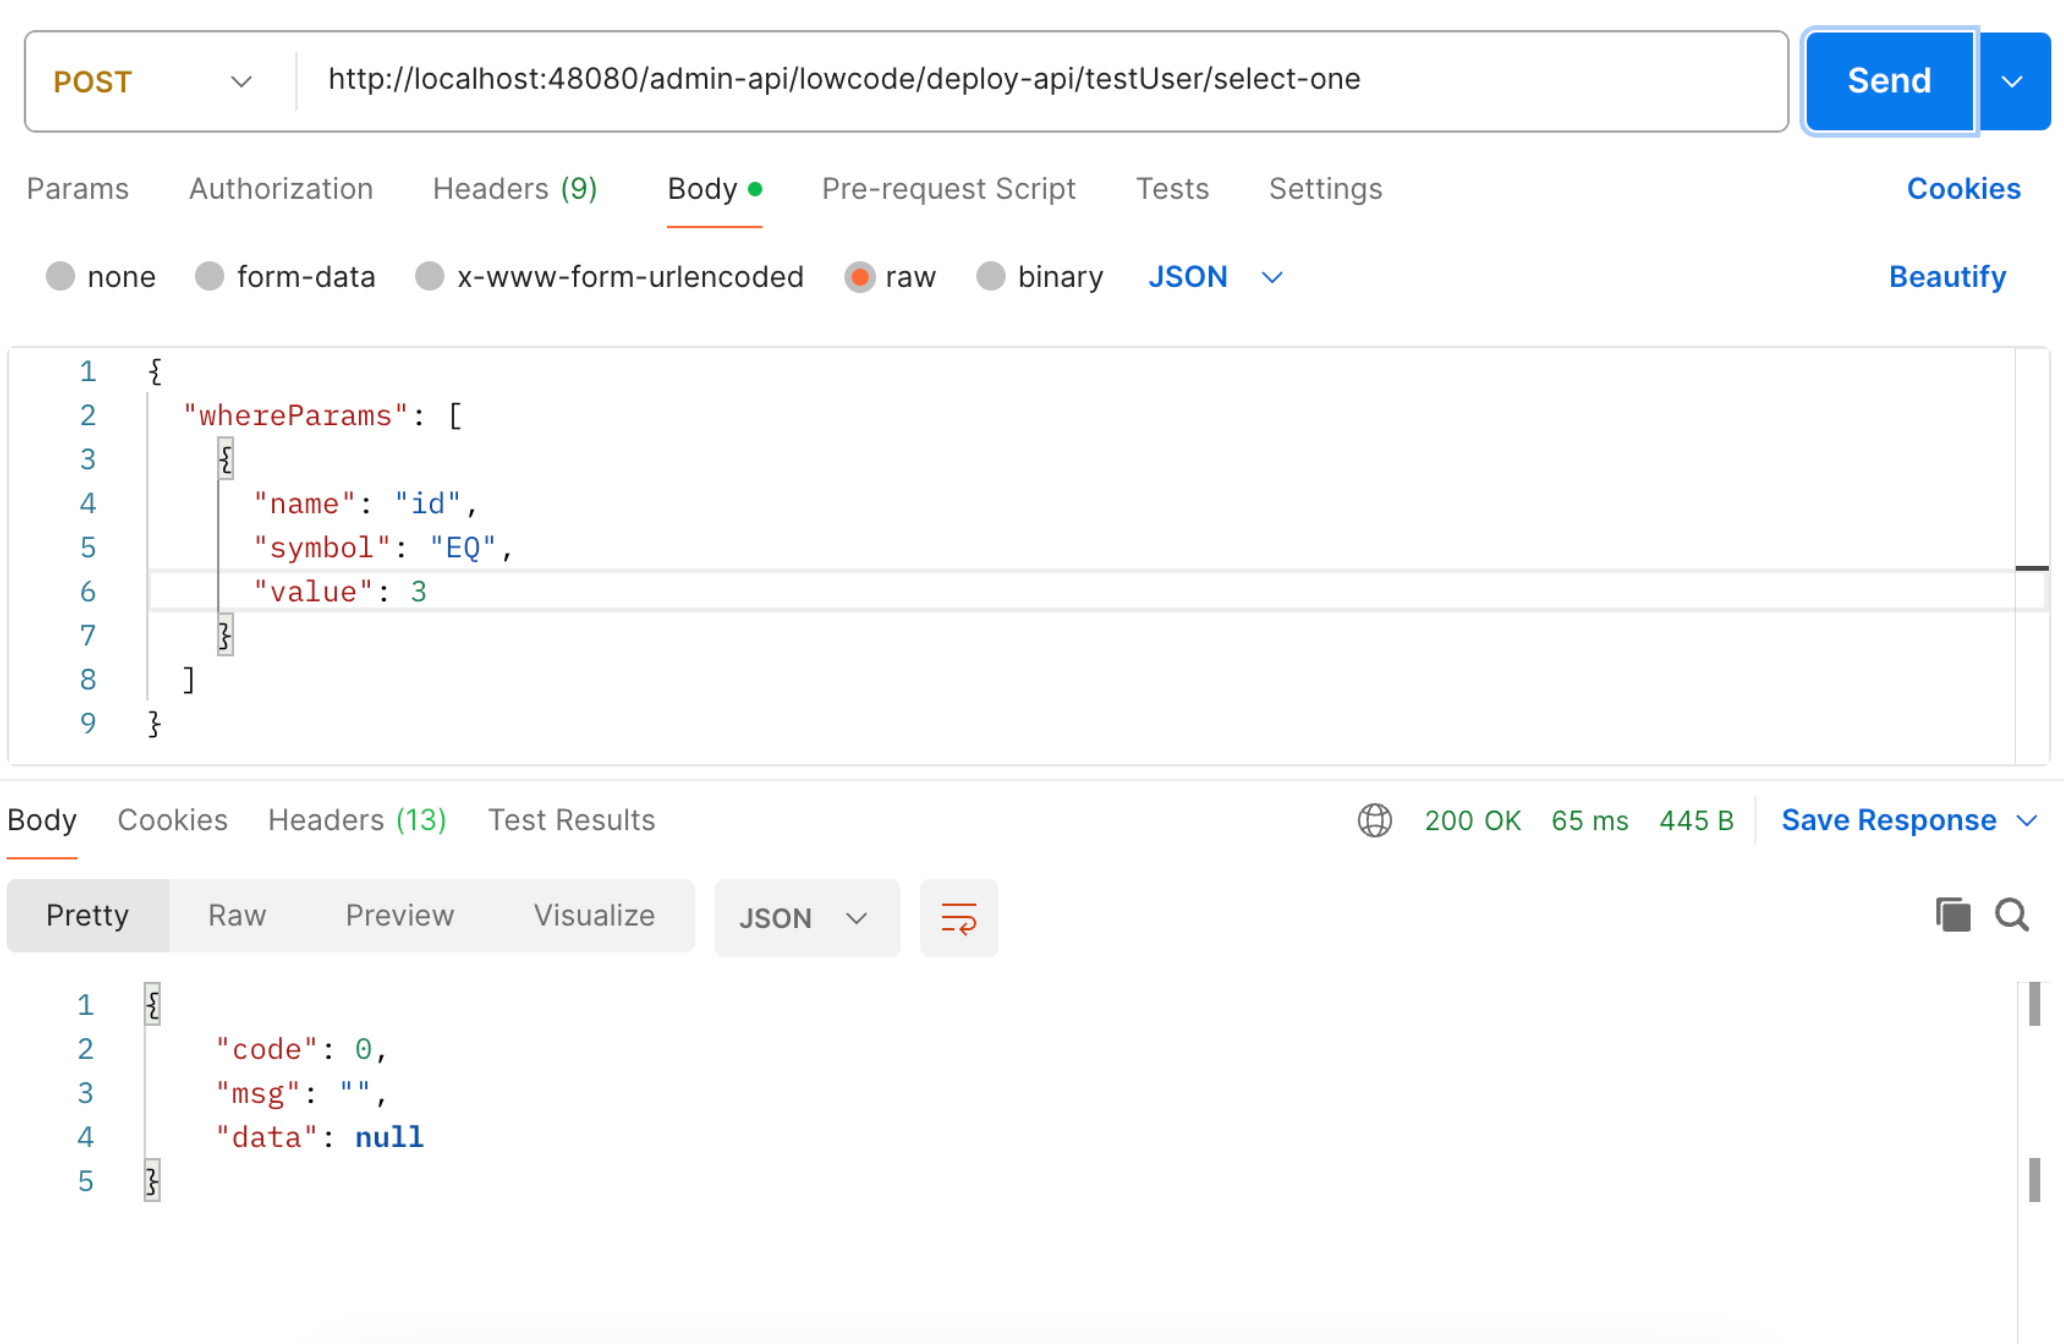This screenshot has height=1344, width=2064.
Task: Choose x-www-form-urlencoded body option
Action: 430,277
